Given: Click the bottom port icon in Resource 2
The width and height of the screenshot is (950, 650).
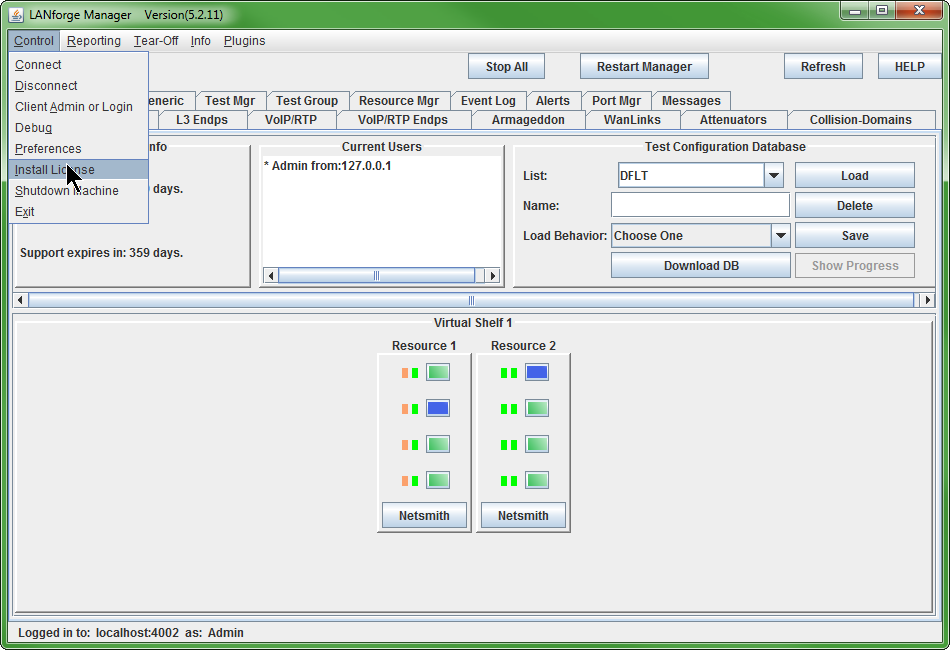Looking at the screenshot, I should pyautogui.click(x=537, y=480).
